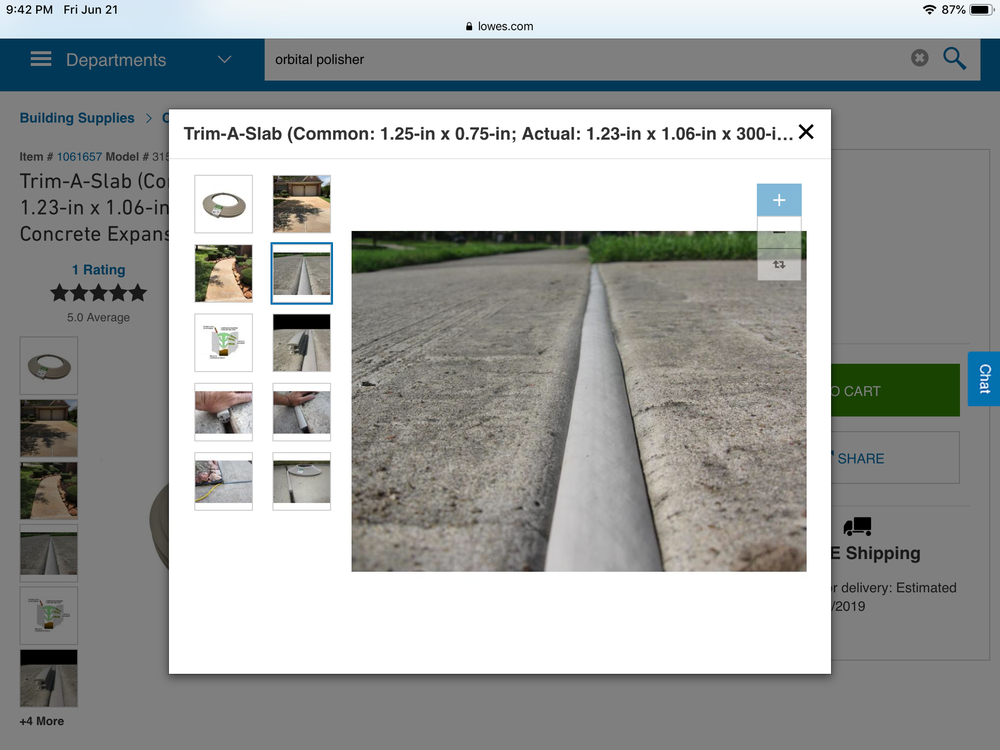Click the driveway thumbnail on background page

(x=48, y=428)
